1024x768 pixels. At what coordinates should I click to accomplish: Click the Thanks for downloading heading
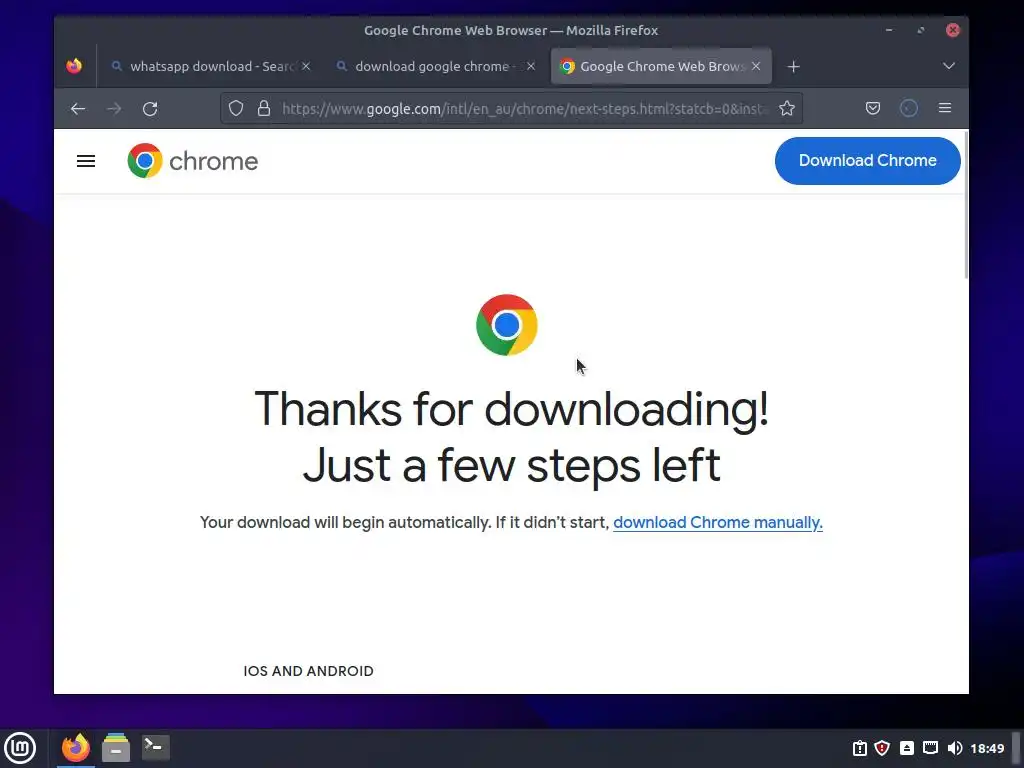(511, 437)
